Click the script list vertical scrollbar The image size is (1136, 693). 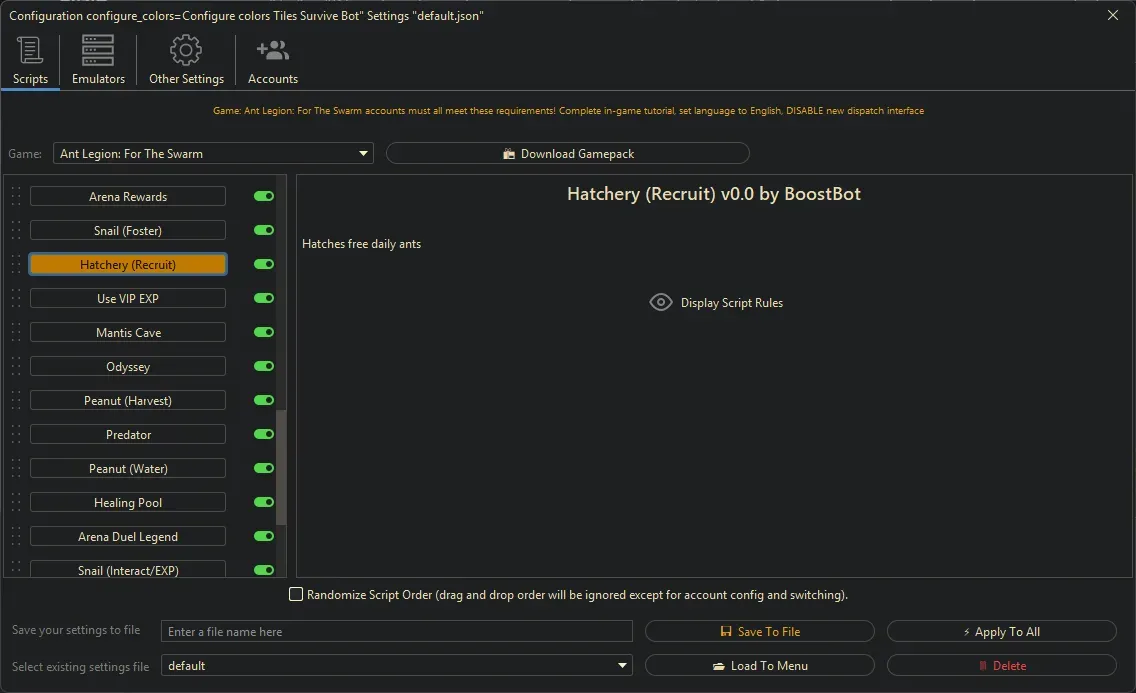coord(281,467)
